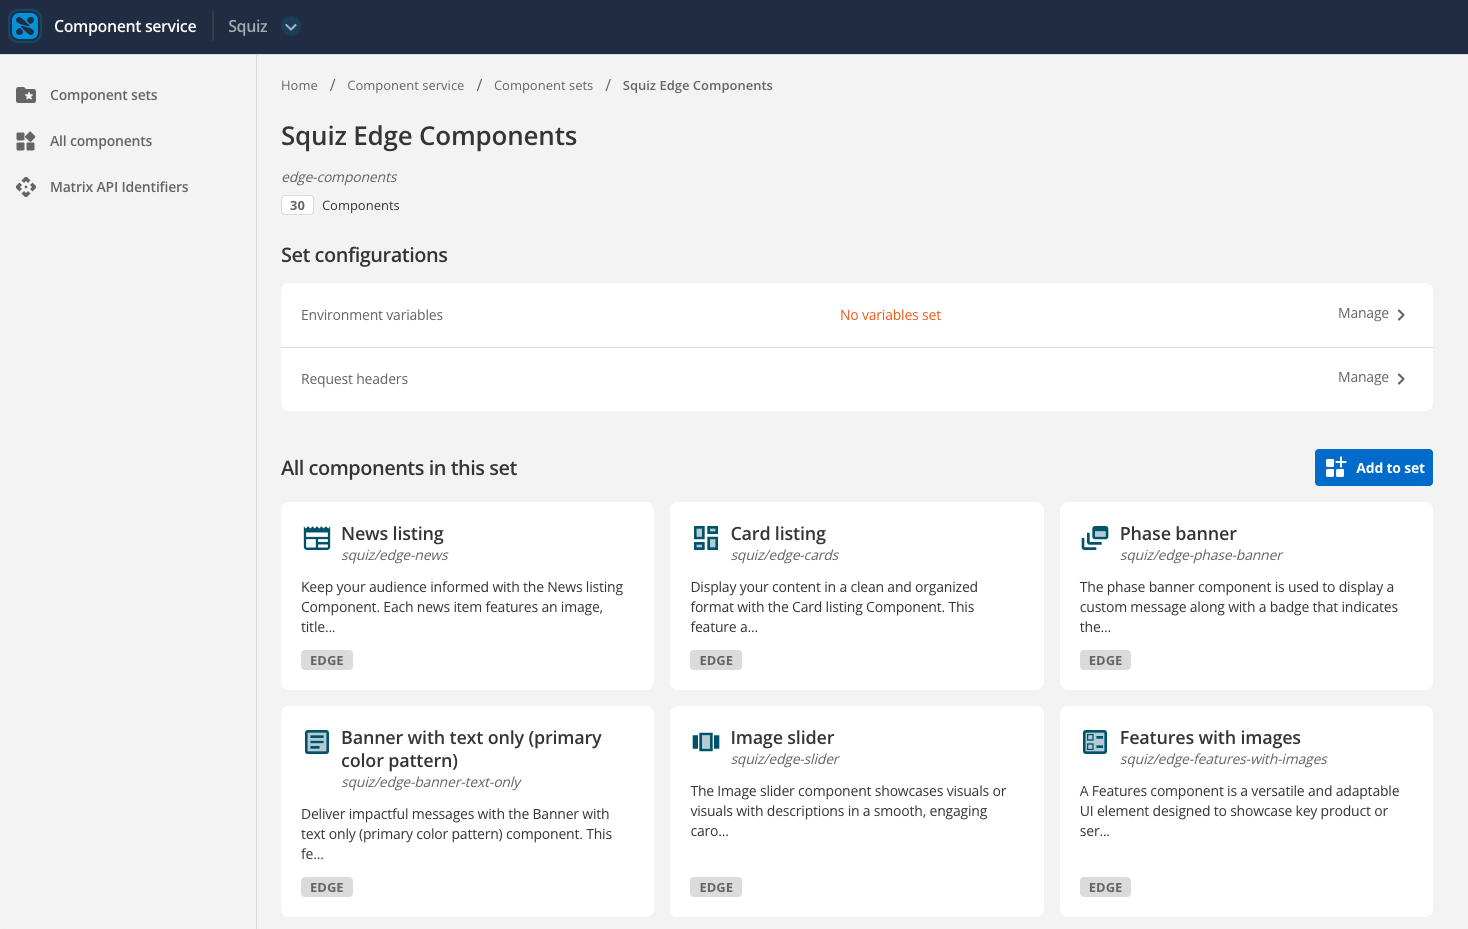Image resolution: width=1468 pixels, height=929 pixels.
Task: Click the Phase banner component icon
Action: click(1095, 538)
